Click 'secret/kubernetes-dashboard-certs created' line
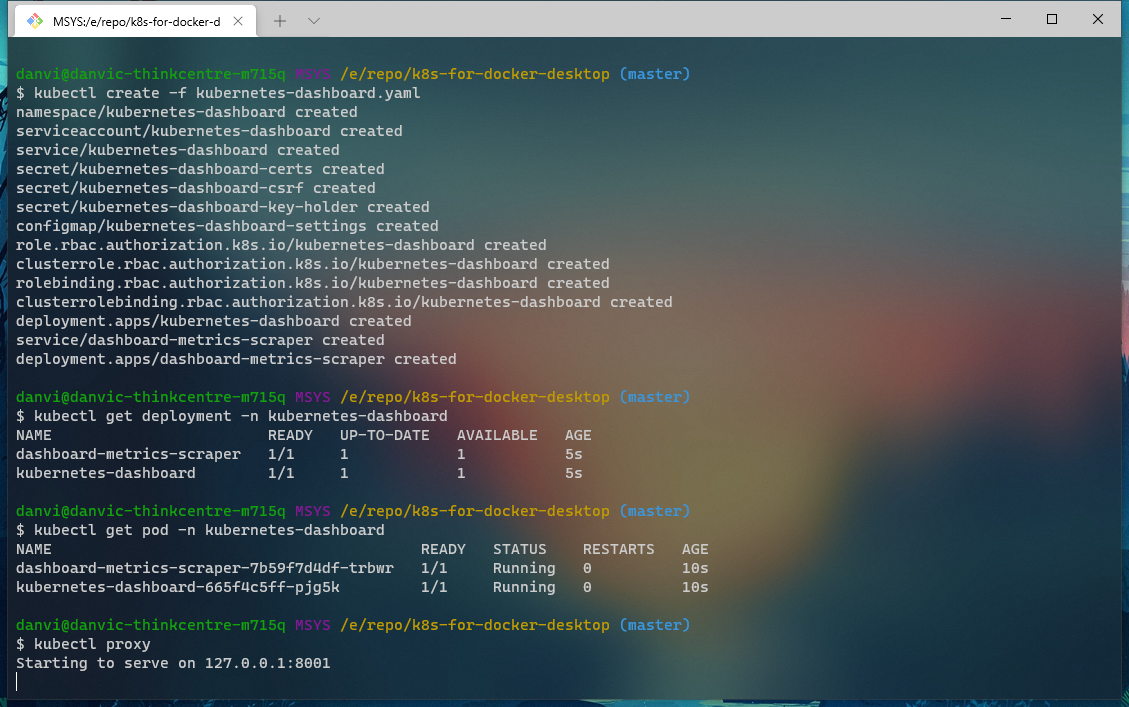Screen dimensions: 1129x707 click(x=200, y=169)
